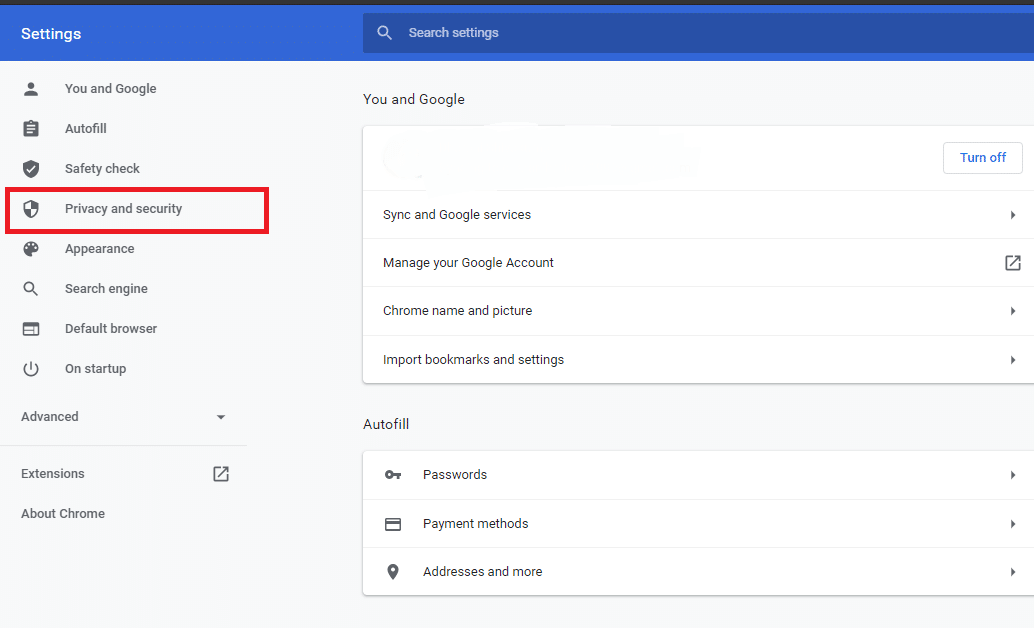Expand Import bookmarks and settings arrow

[x=1012, y=360]
